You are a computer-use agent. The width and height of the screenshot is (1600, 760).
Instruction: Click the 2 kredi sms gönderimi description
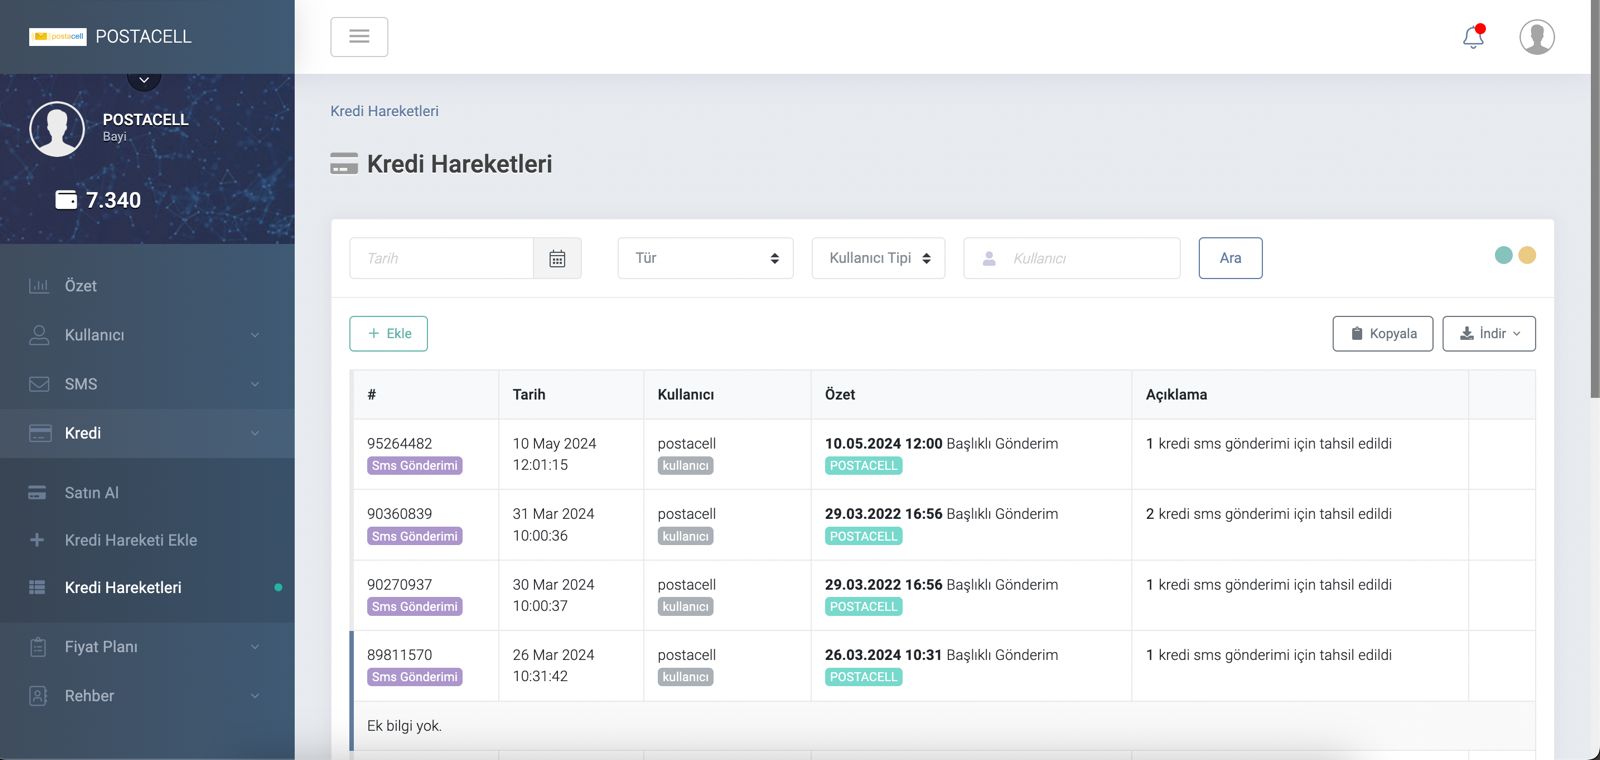[1269, 514]
